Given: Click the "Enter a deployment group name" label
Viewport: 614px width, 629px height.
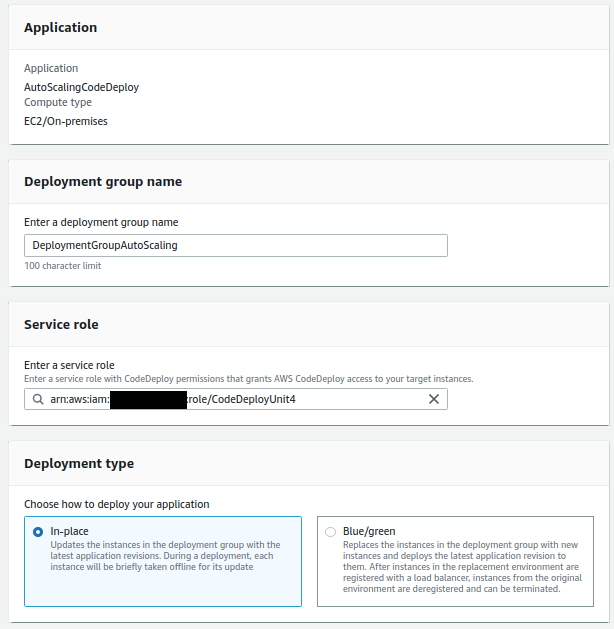Looking at the screenshot, I should click(x=101, y=222).
